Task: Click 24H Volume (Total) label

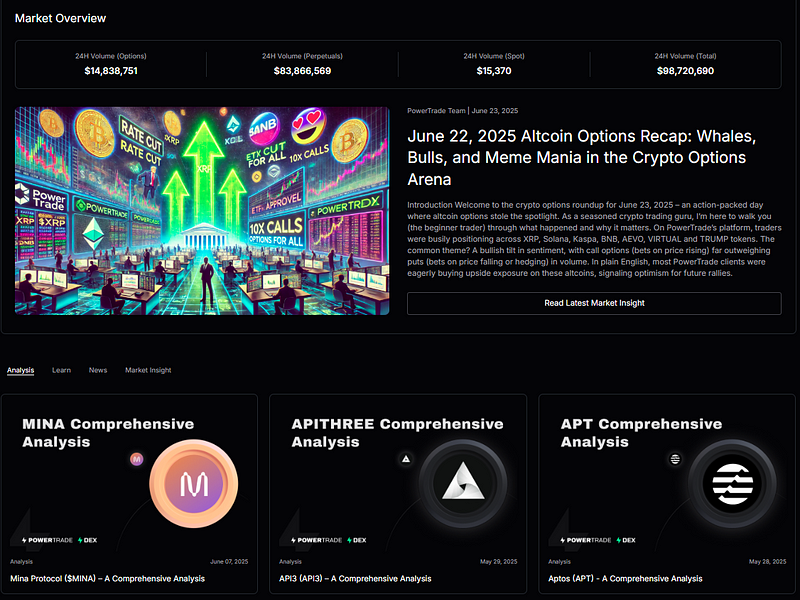Action: tap(685, 56)
